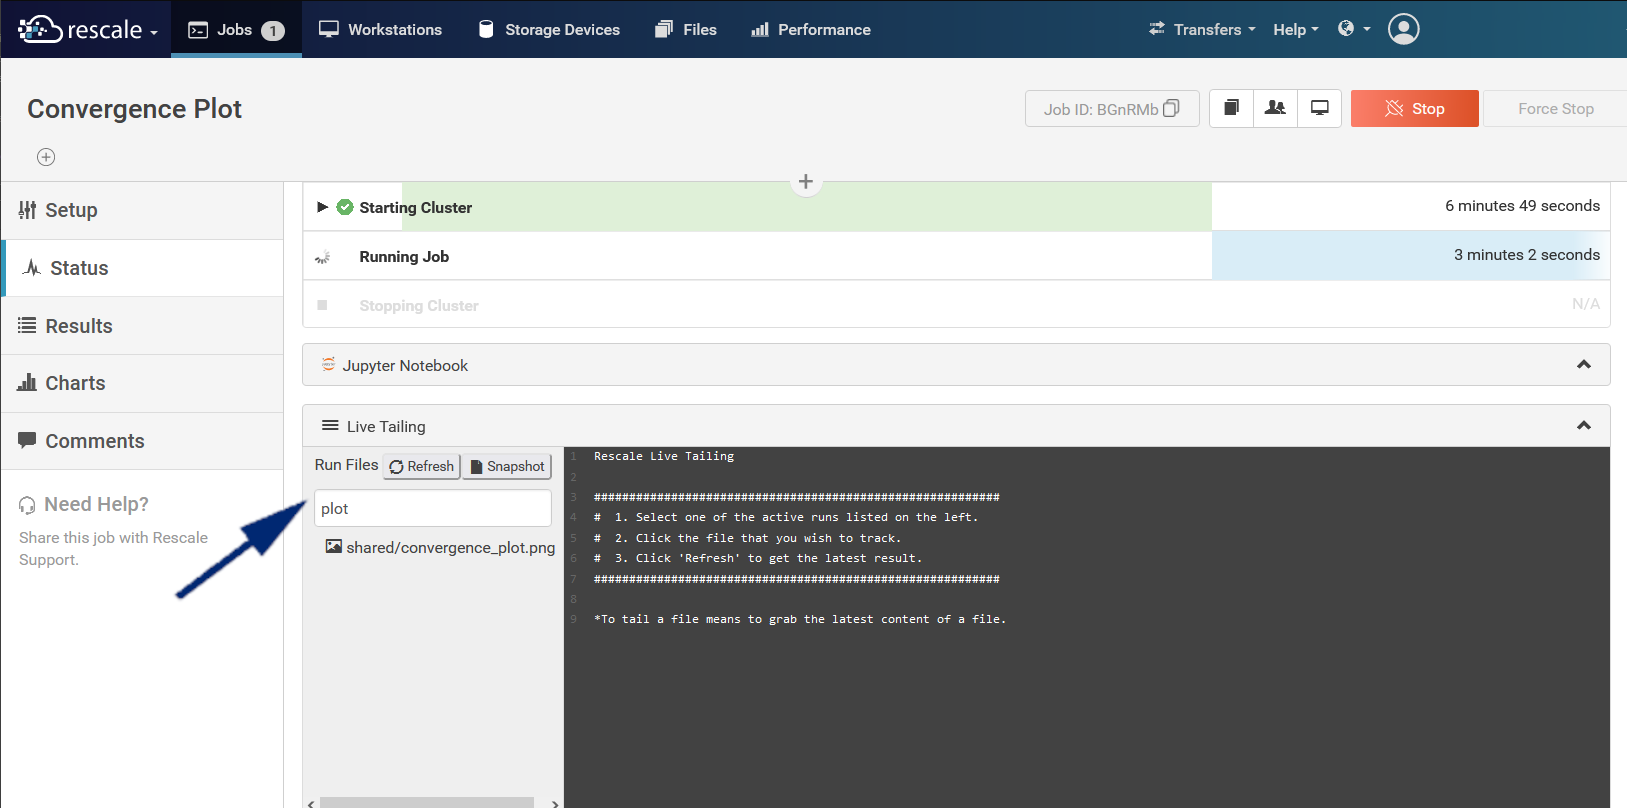Screen dimensions: 1627x808
Task: Click the clone job icon button
Action: 1232,108
